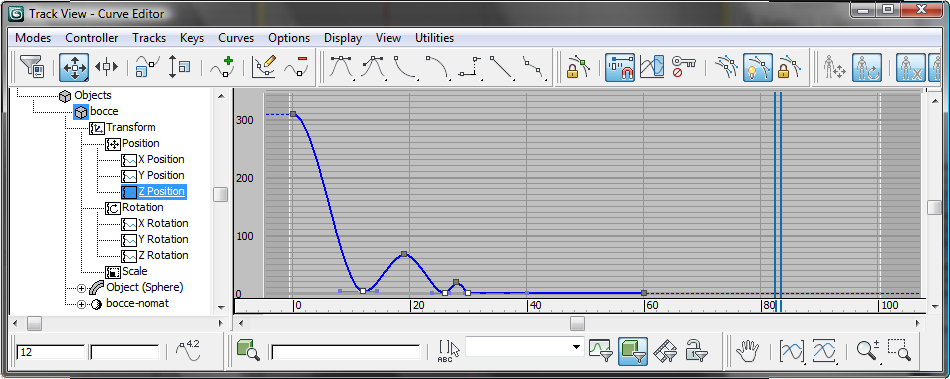Click the key frame field showing 12
This screenshot has height=379, width=950.
coord(51,352)
